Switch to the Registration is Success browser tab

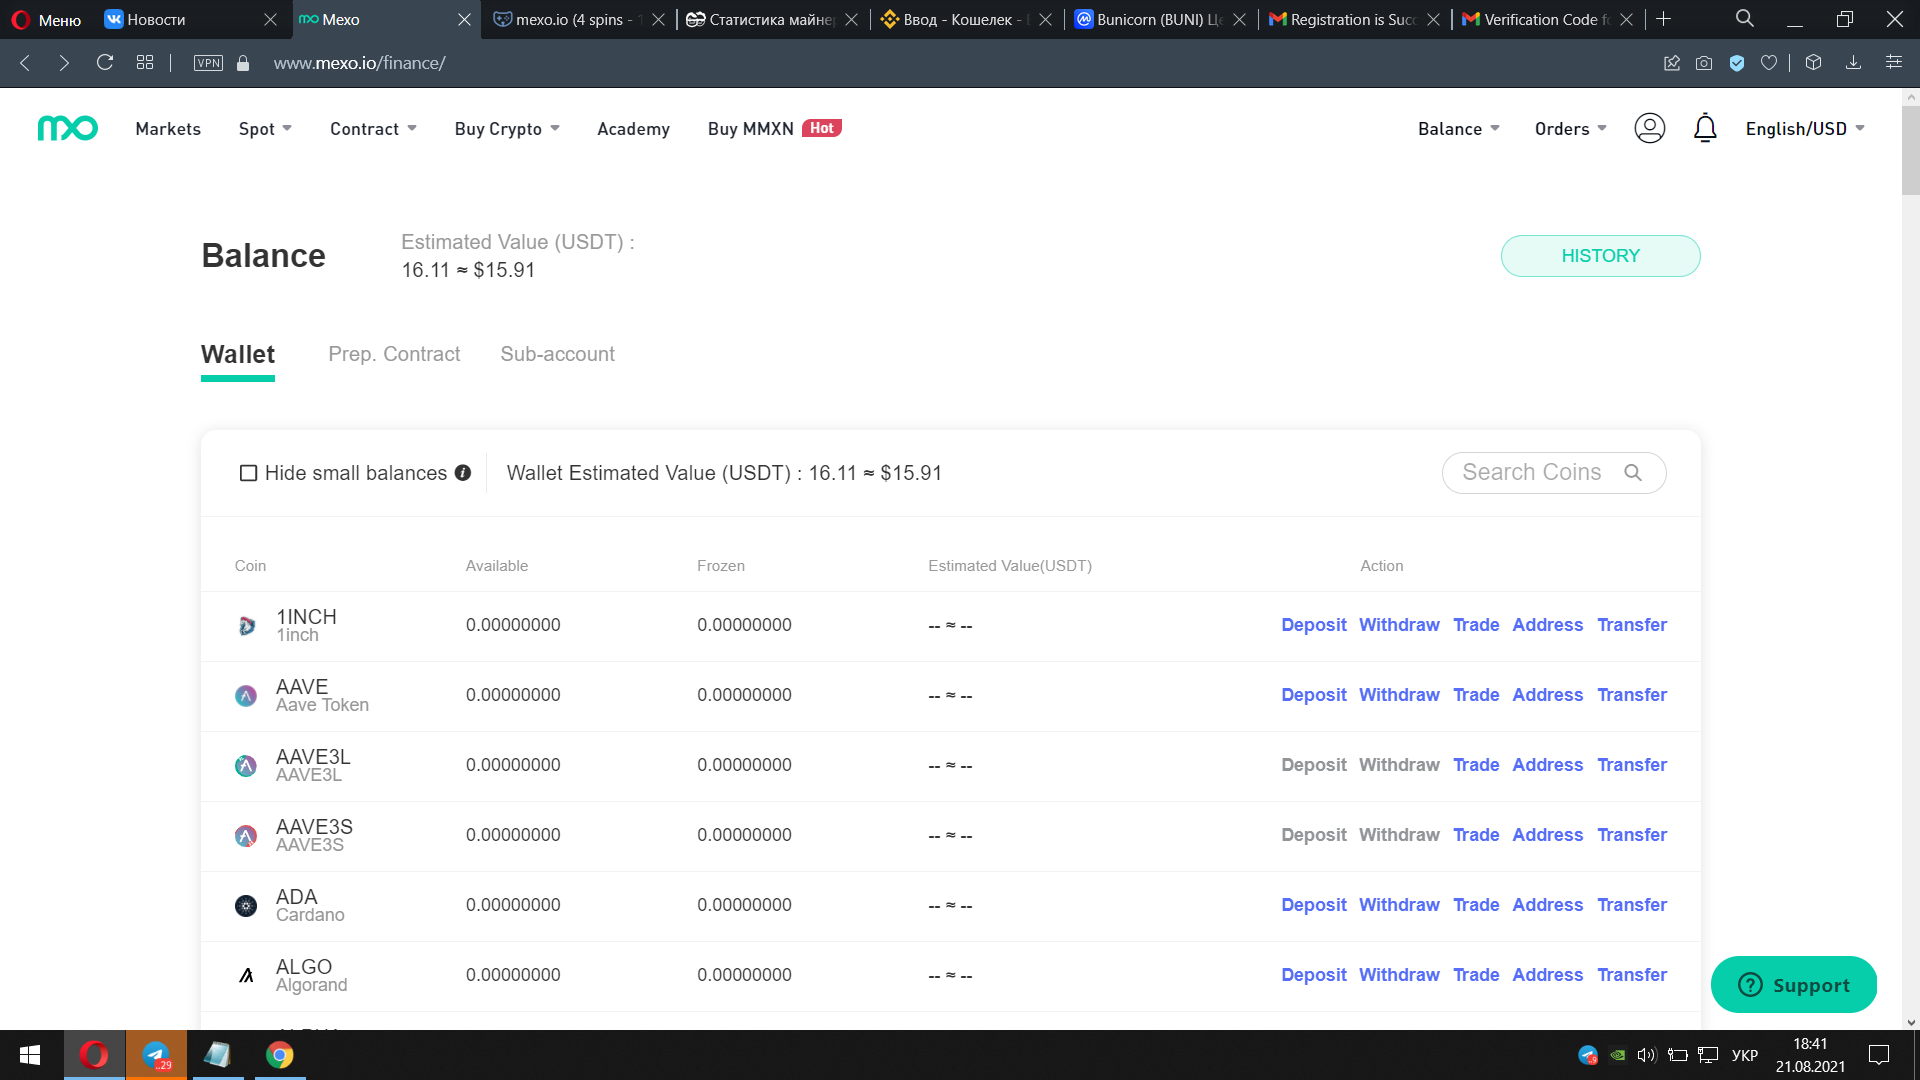point(1354,19)
